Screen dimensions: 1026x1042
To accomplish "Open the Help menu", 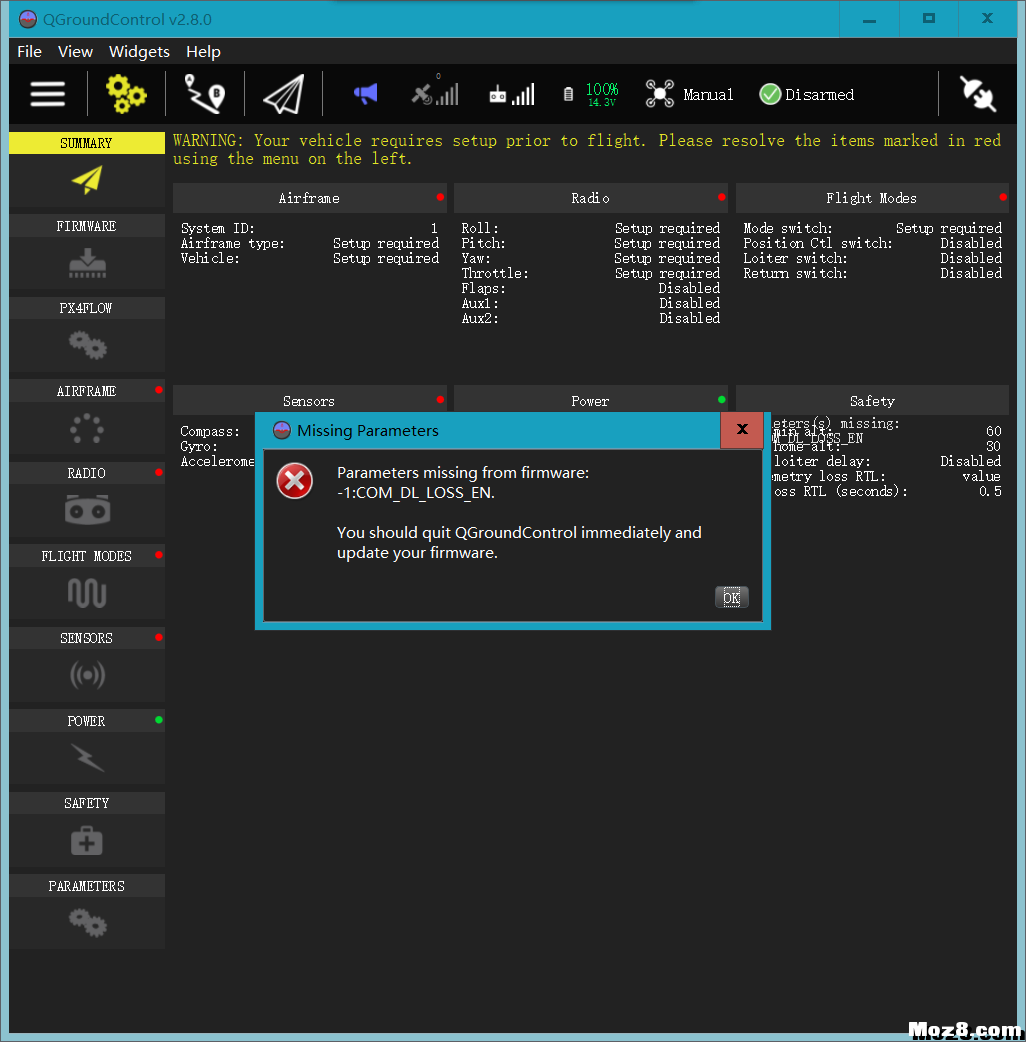I will (203, 52).
